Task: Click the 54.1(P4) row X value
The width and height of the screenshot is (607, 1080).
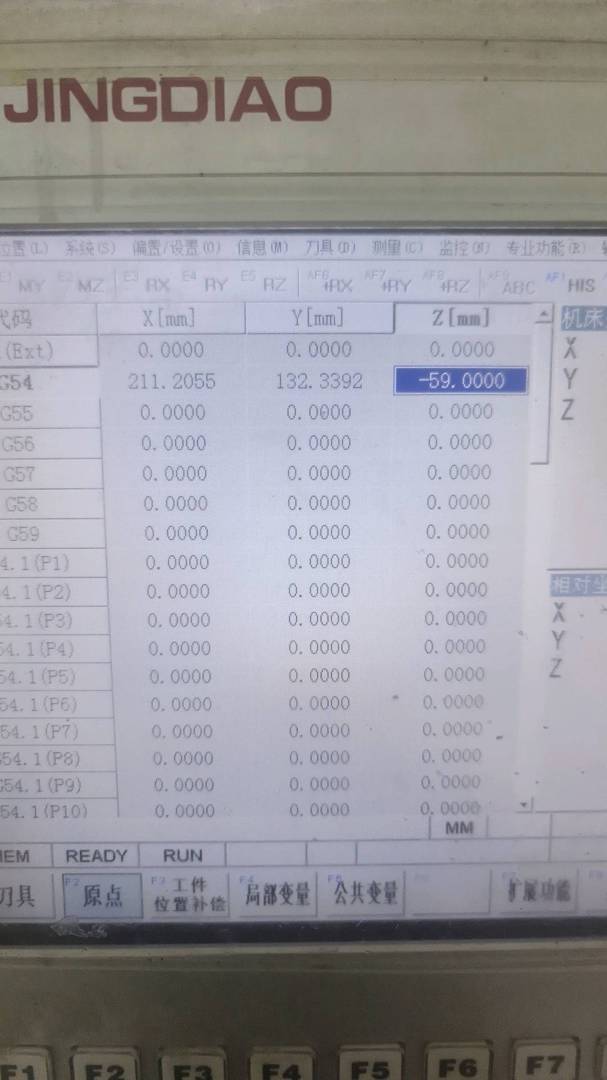Action: [181, 648]
